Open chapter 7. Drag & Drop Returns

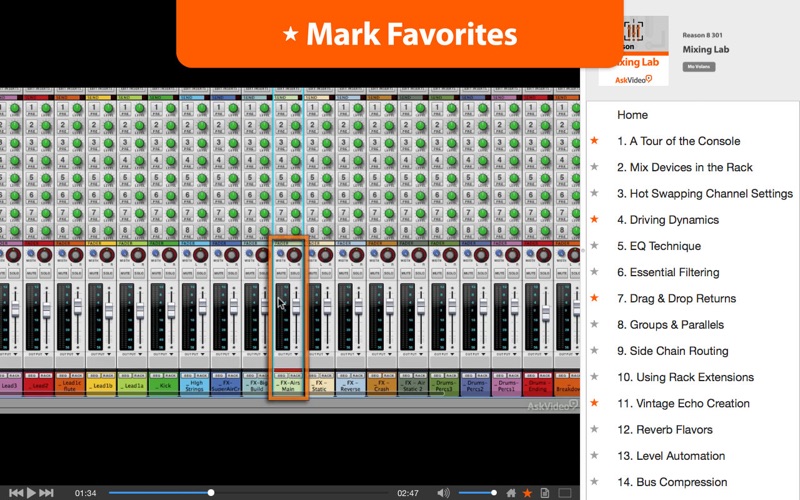click(677, 298)
